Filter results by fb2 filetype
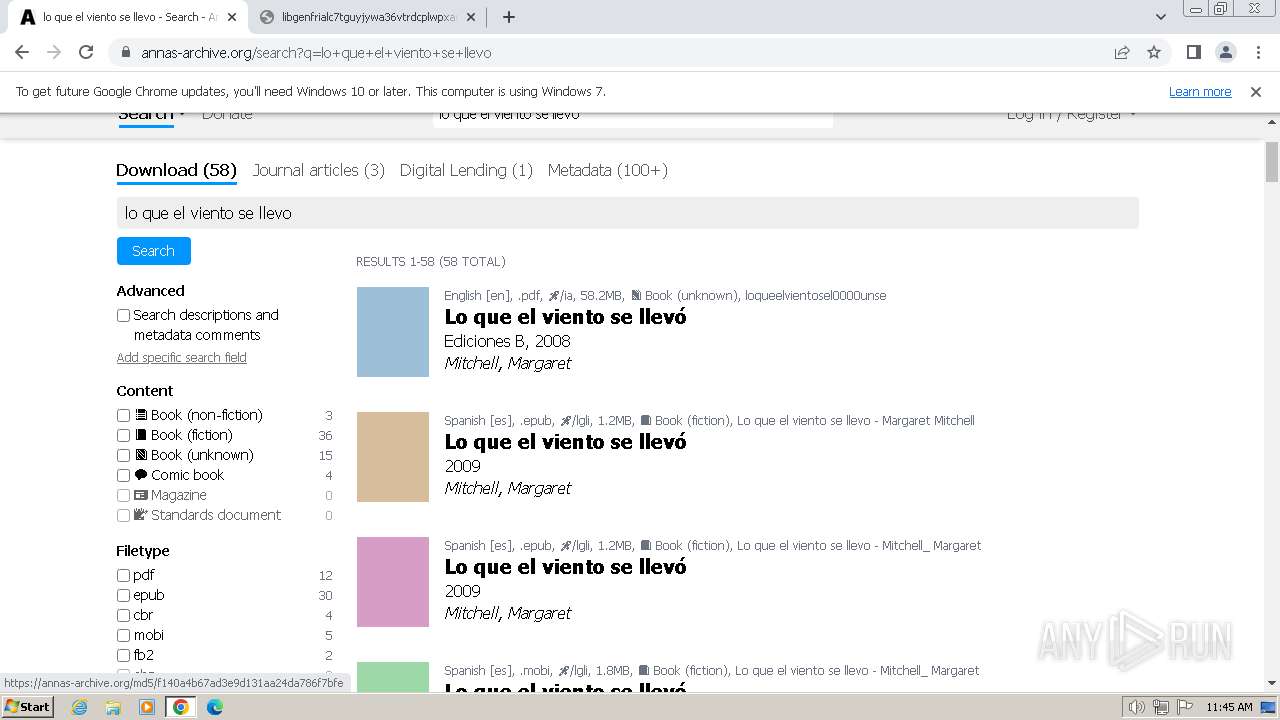The image size is (1280, 720). [123, 655]
